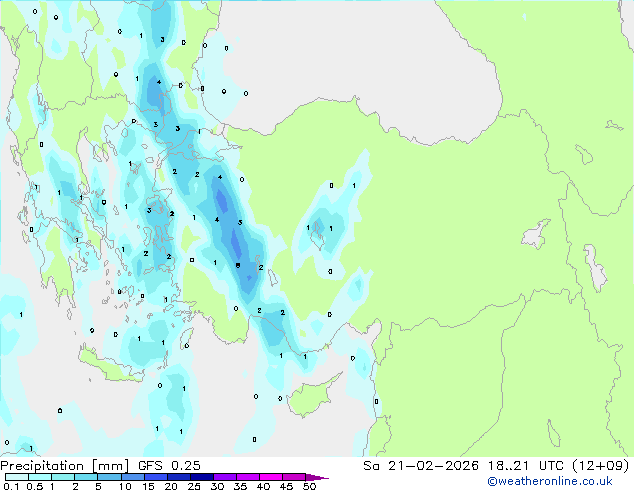Click the 'Precipitation [mm]' title text
Image resolution: width=634 pixels, height=490 pixels.
click(65, 466)
